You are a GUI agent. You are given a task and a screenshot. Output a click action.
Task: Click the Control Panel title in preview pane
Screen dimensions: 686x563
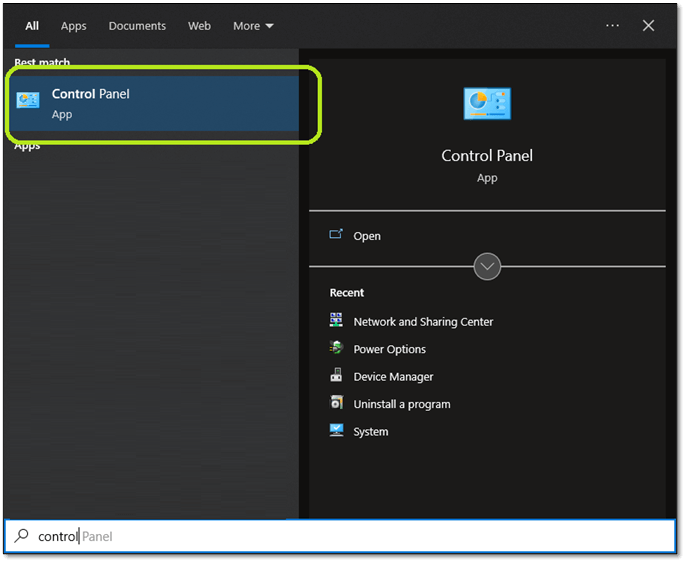[487, 156]
